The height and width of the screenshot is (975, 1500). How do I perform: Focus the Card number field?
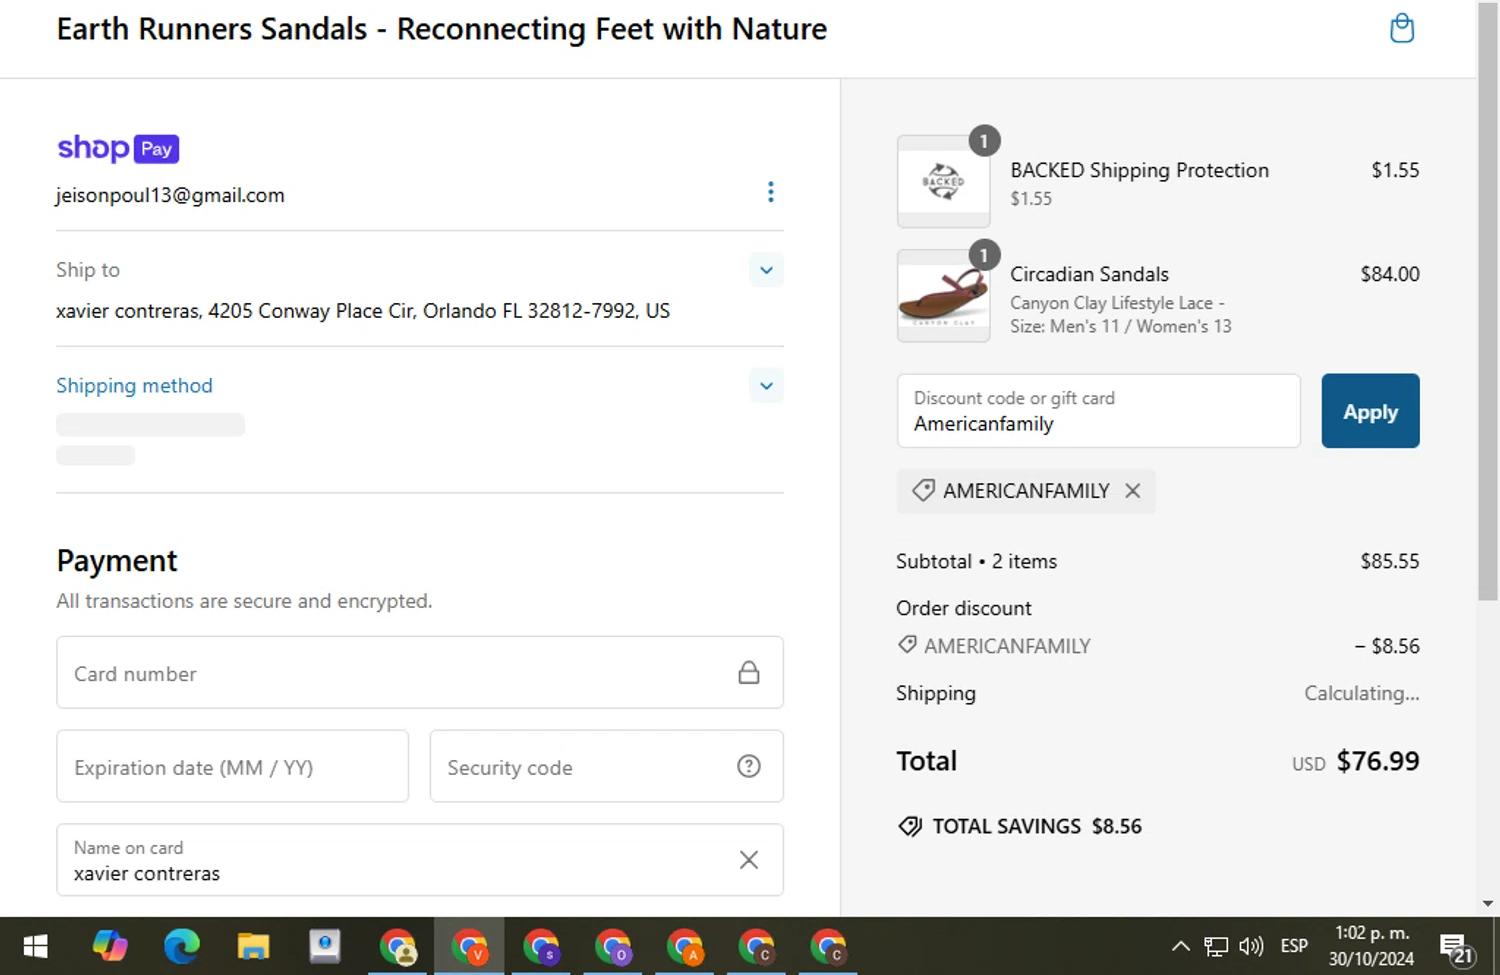point(400,673)
